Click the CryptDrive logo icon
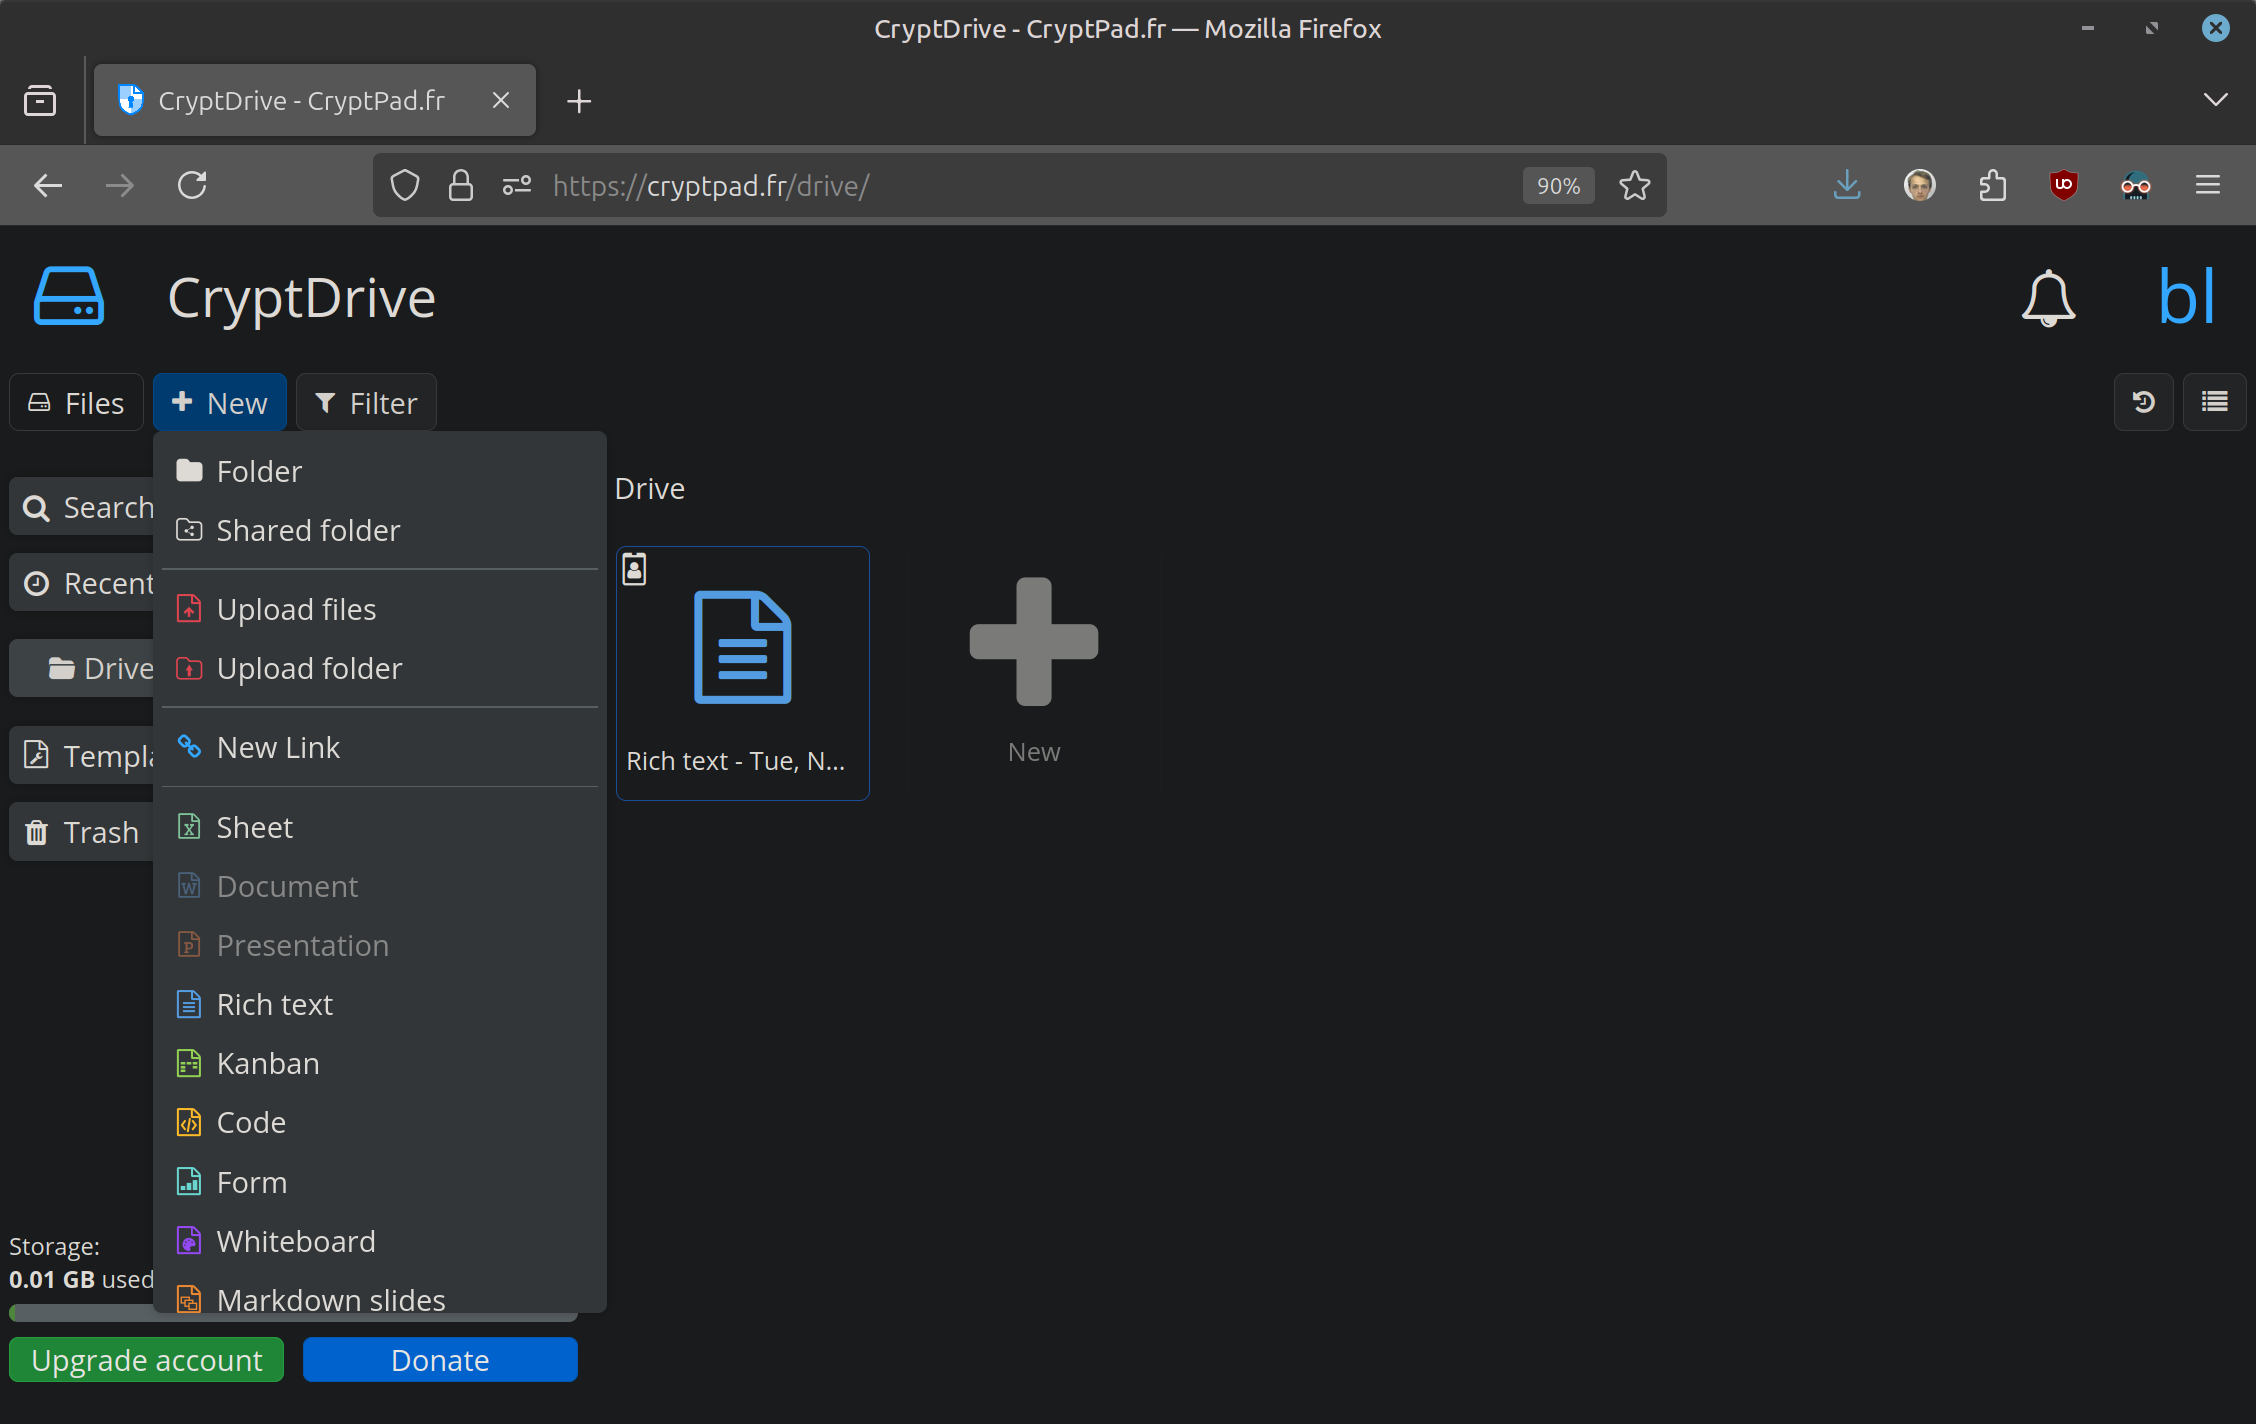 coord(68,297)
